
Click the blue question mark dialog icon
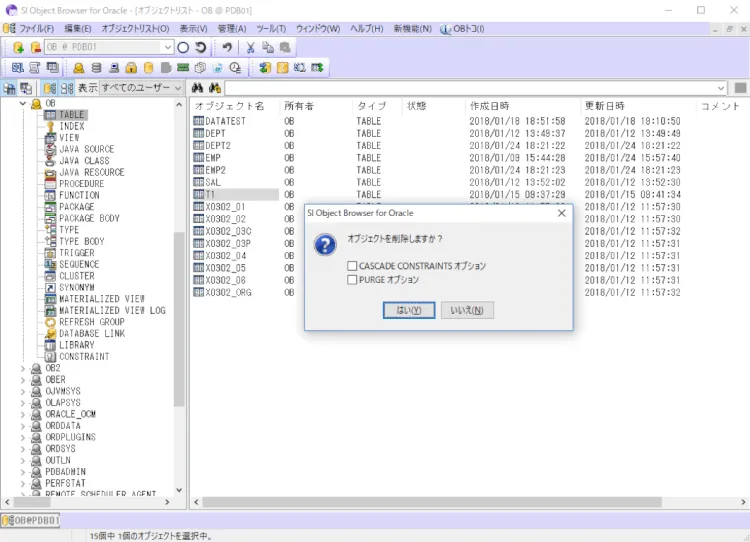coord(325,245)
